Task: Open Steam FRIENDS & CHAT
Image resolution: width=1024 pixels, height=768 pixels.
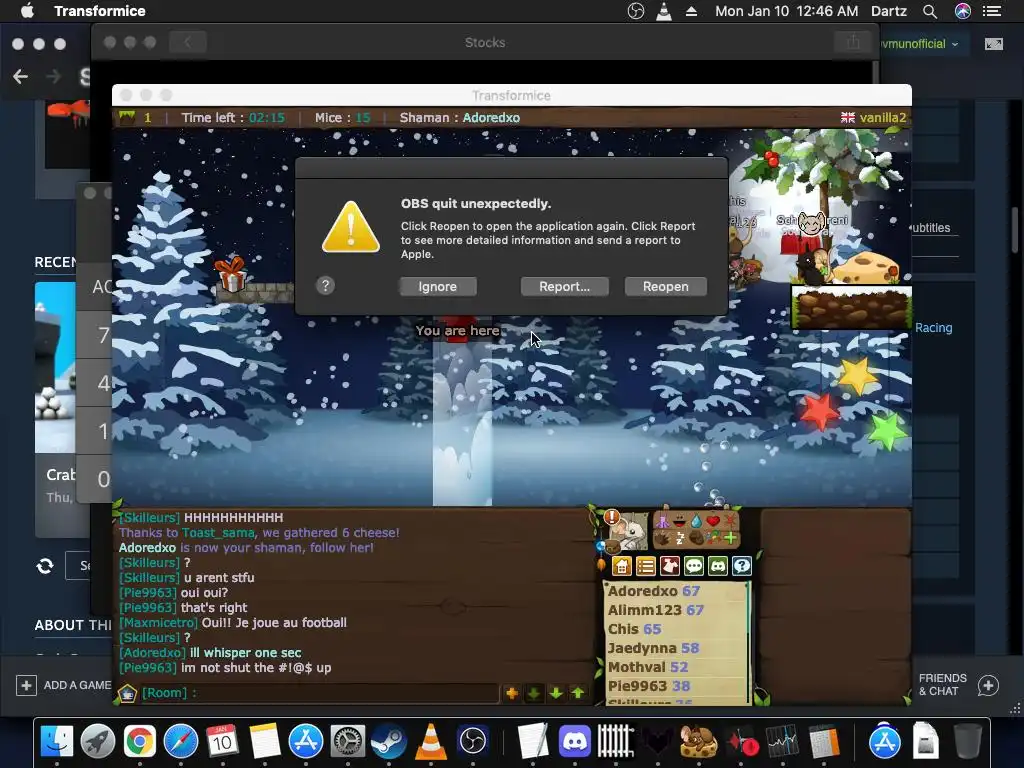Action: click(x=959, y=685)
